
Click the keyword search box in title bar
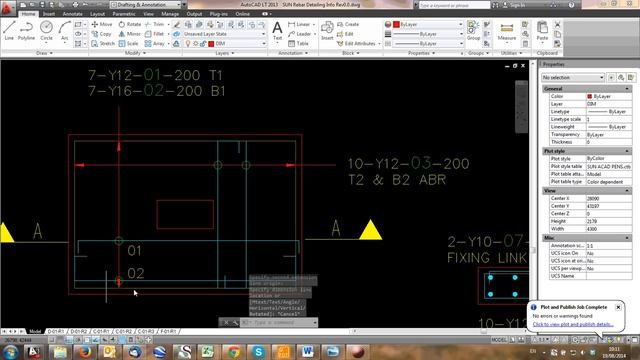click(454, 5)
